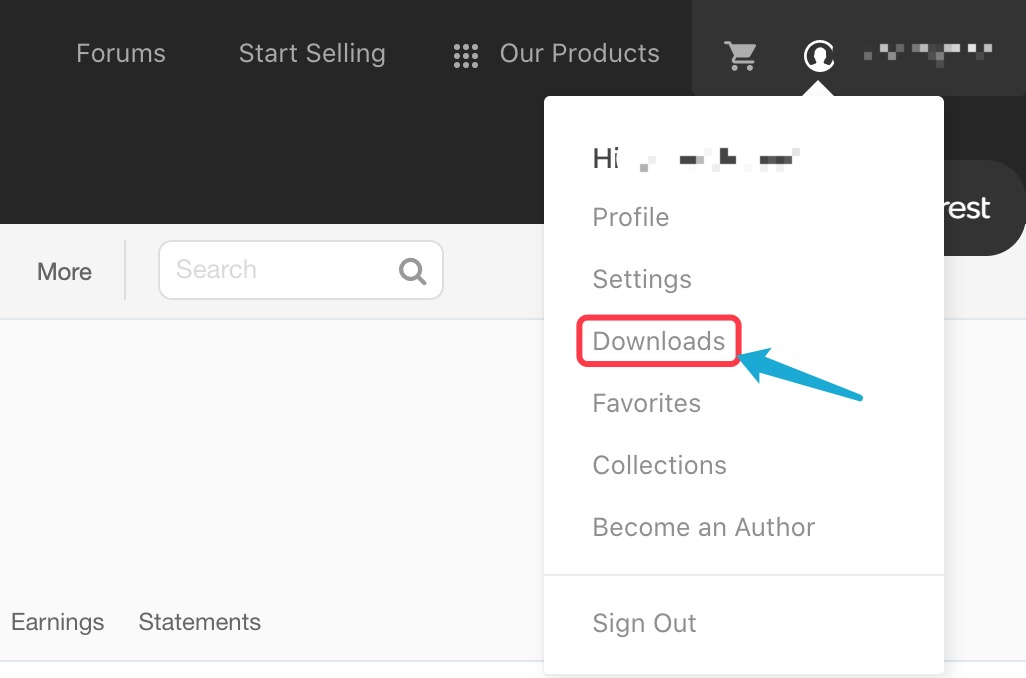Select Settings in account menu
The width and height of the screenshot is (1026, 678).
pyautogui.click(x=642, y=279)
